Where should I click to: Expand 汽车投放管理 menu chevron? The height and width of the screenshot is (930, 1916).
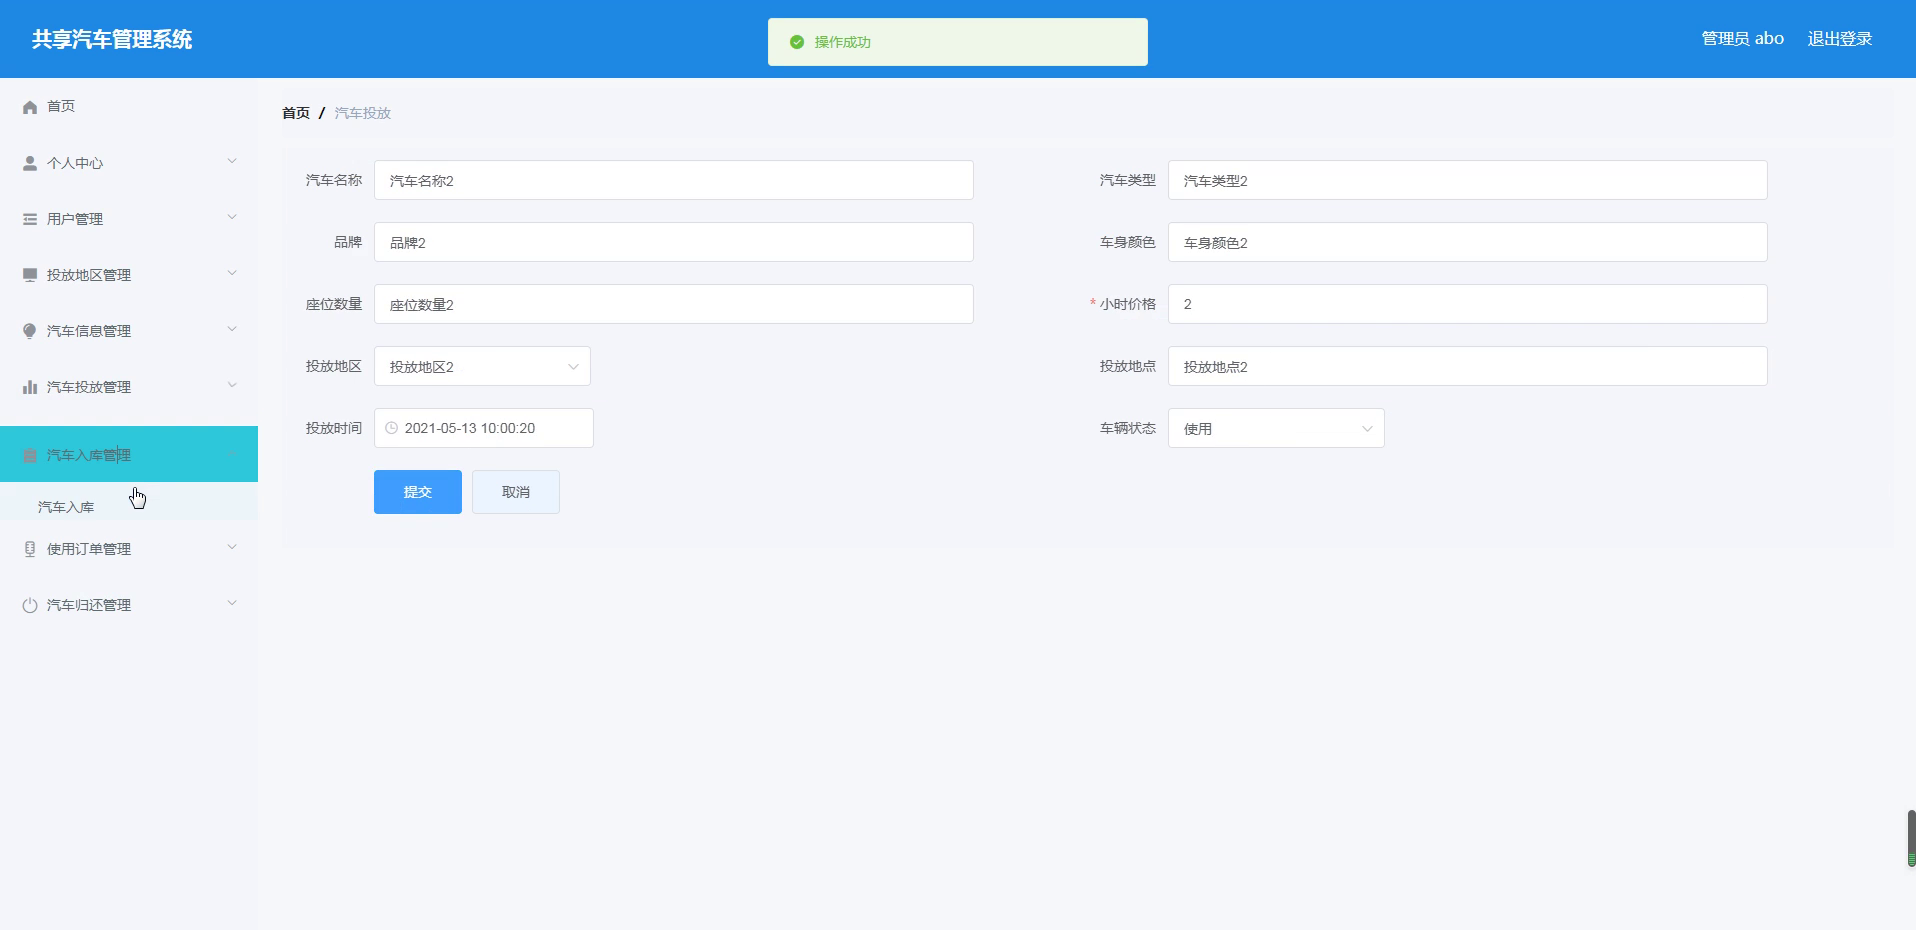point(232,385)
